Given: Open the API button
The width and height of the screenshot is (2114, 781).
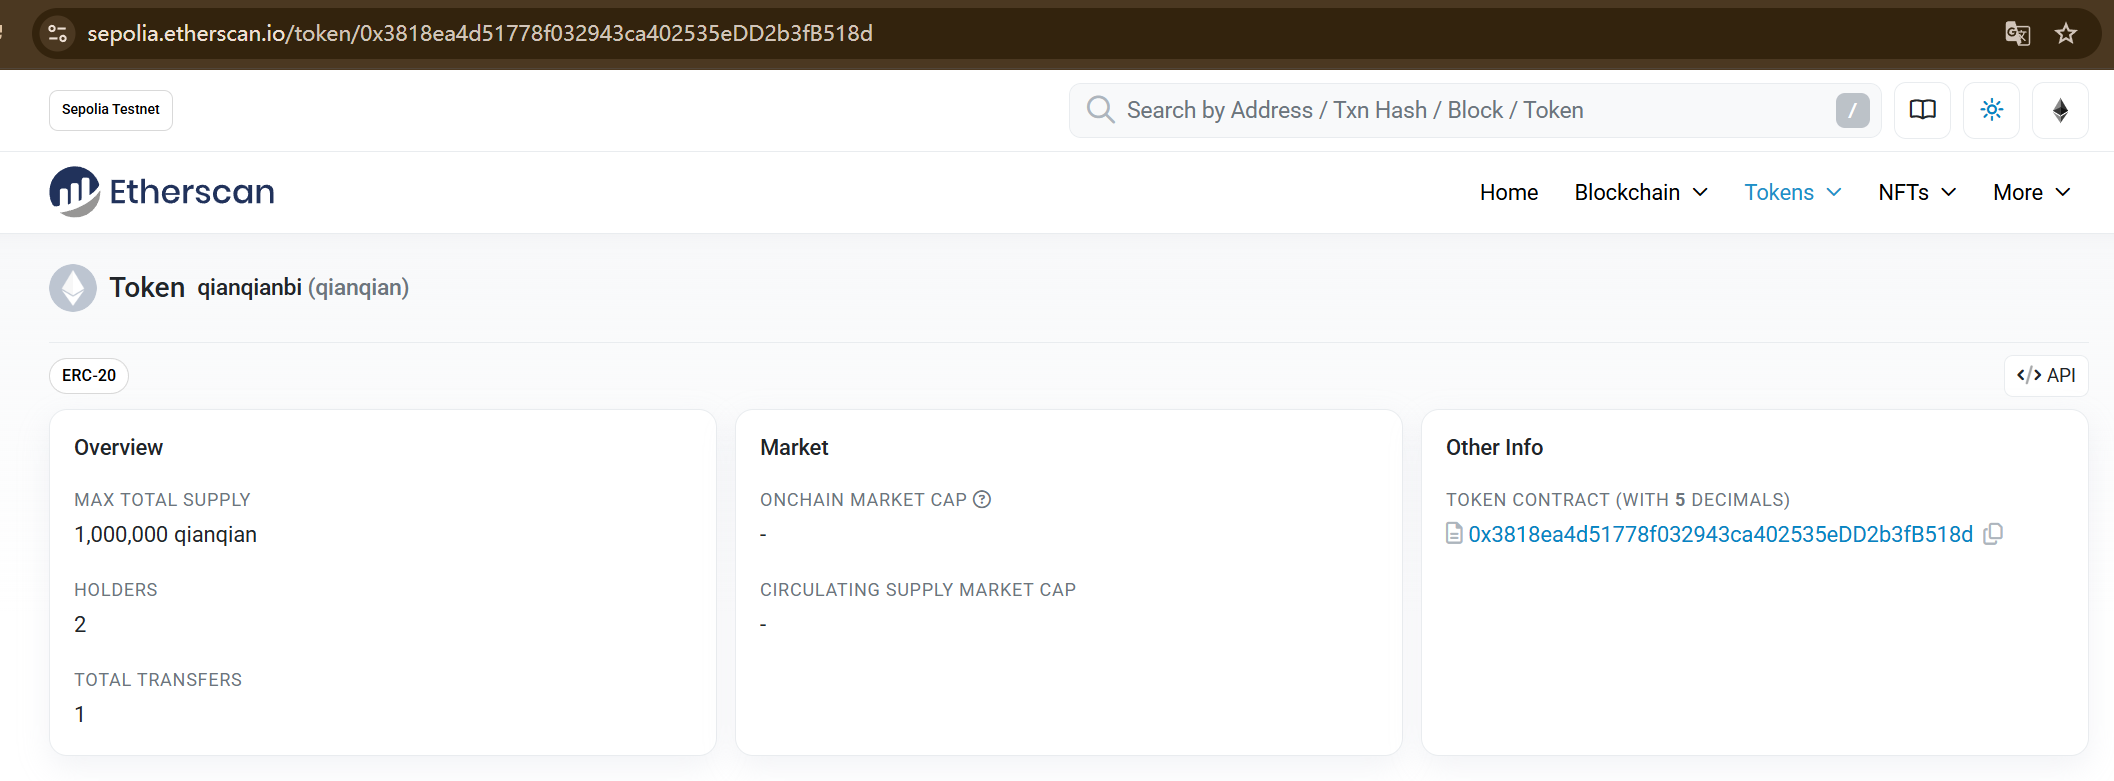Looking at the screenshot, I should 2046,375.
